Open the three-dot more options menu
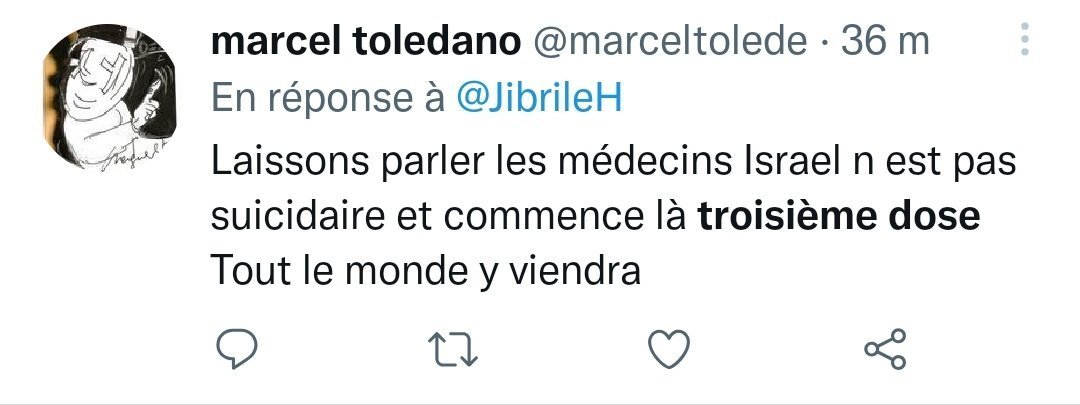 (1025, 39)
